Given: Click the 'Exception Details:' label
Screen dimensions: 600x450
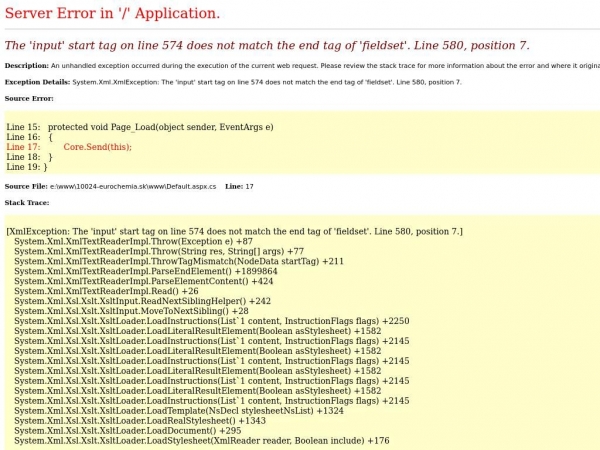Looking at the screenshot, I should [x=38, y=81].
